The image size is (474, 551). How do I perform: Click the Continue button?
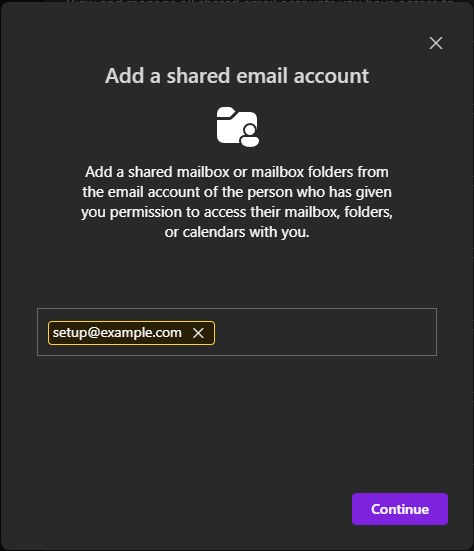pos(400,509)
